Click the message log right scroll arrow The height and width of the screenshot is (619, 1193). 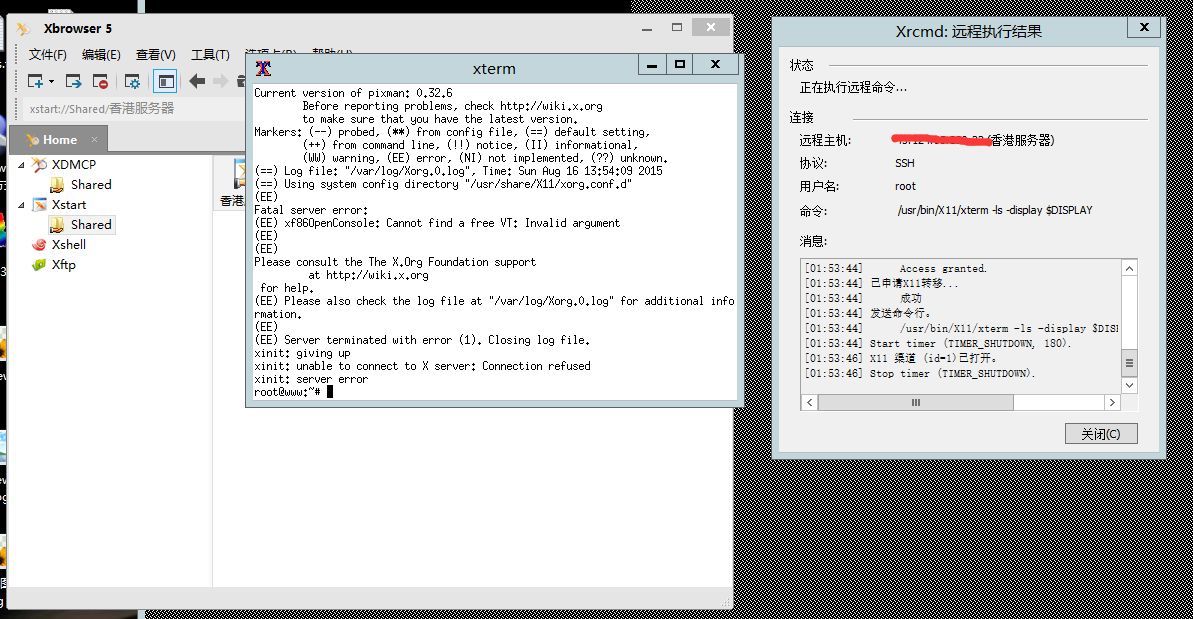(1112, 402)
